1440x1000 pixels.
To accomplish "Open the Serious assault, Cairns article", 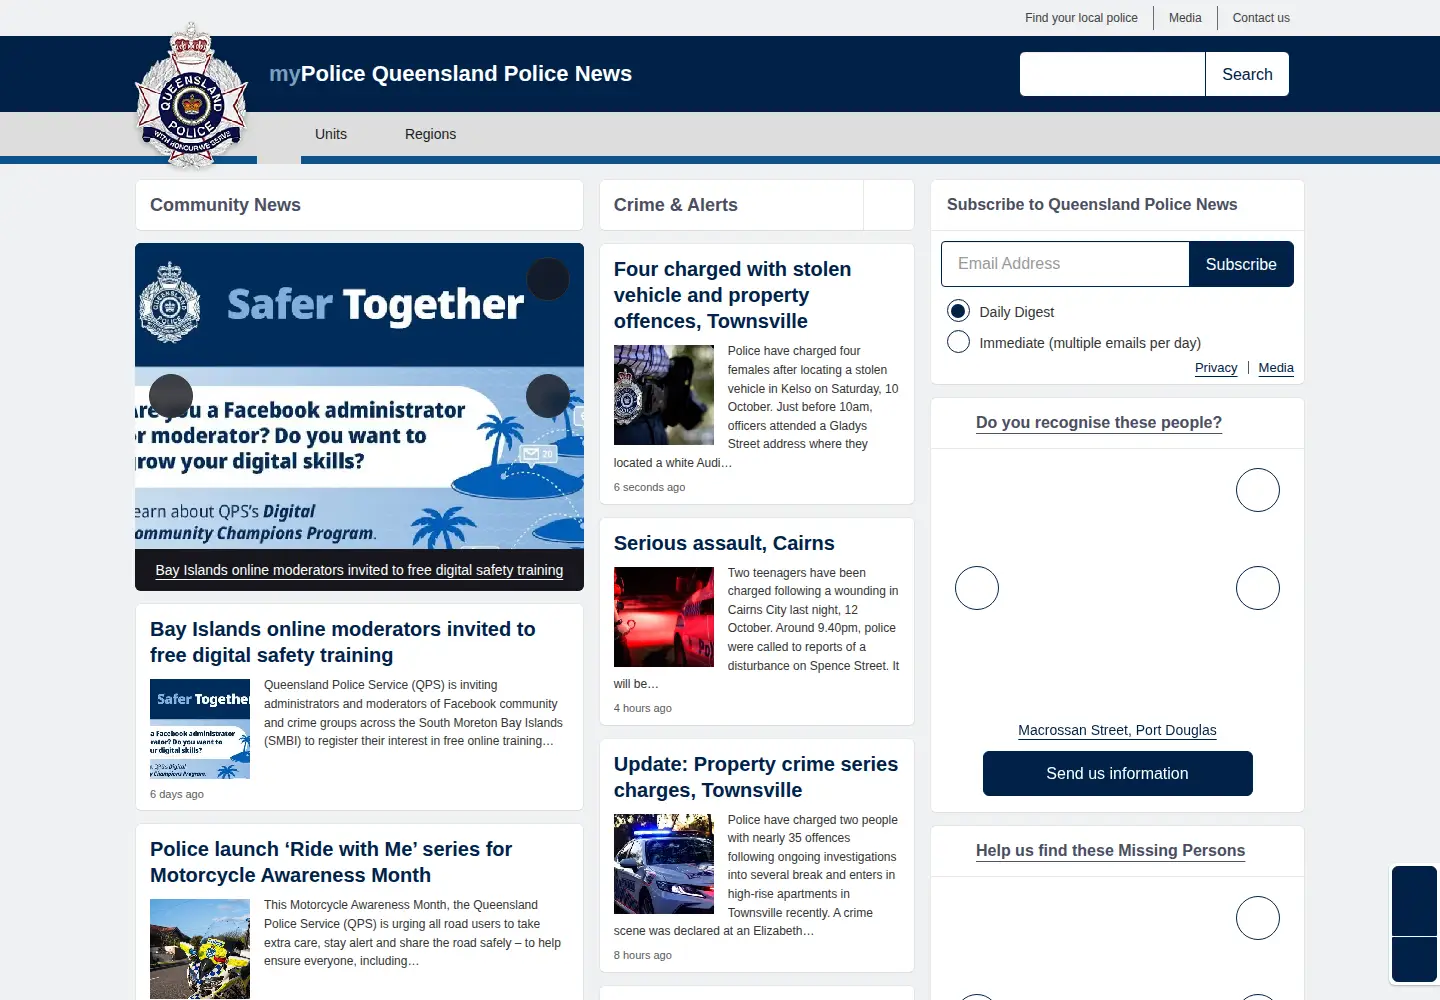I will tap(724, 543).
